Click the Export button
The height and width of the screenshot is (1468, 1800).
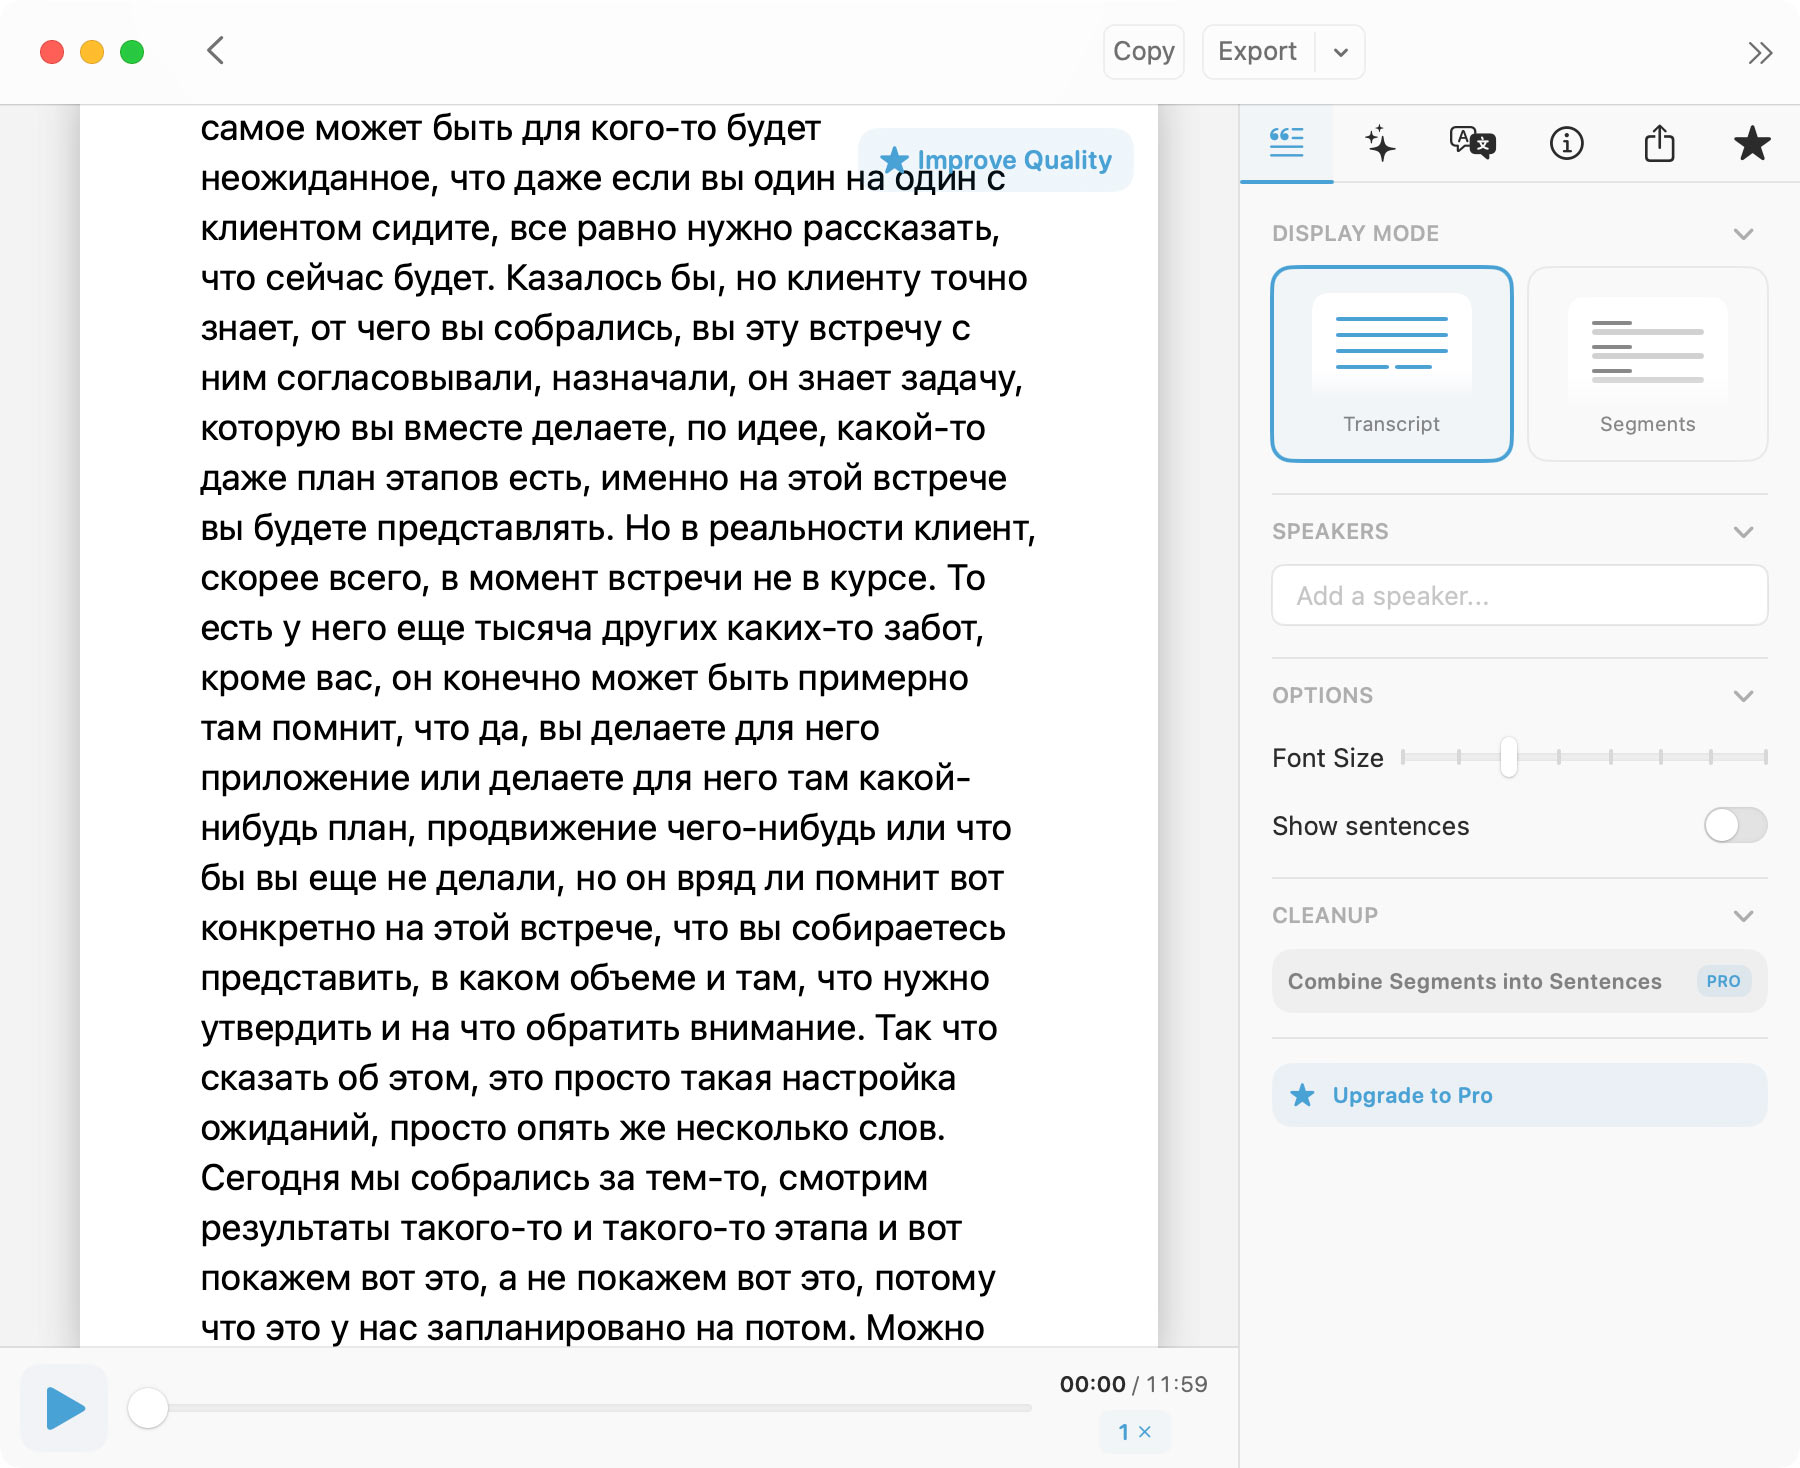(x=1258, y=52)
